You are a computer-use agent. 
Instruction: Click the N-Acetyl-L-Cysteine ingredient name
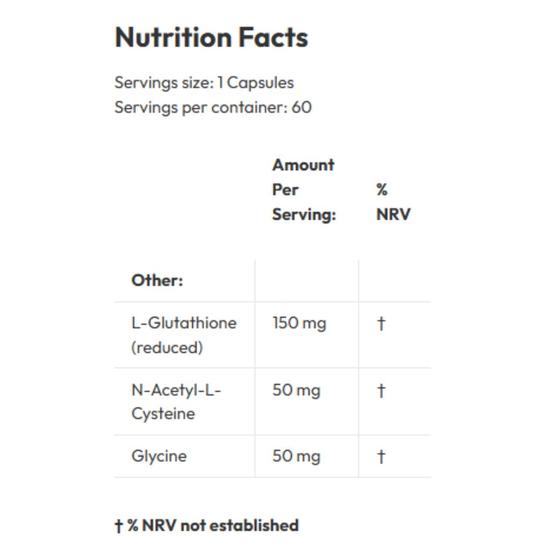click(176, 402)
